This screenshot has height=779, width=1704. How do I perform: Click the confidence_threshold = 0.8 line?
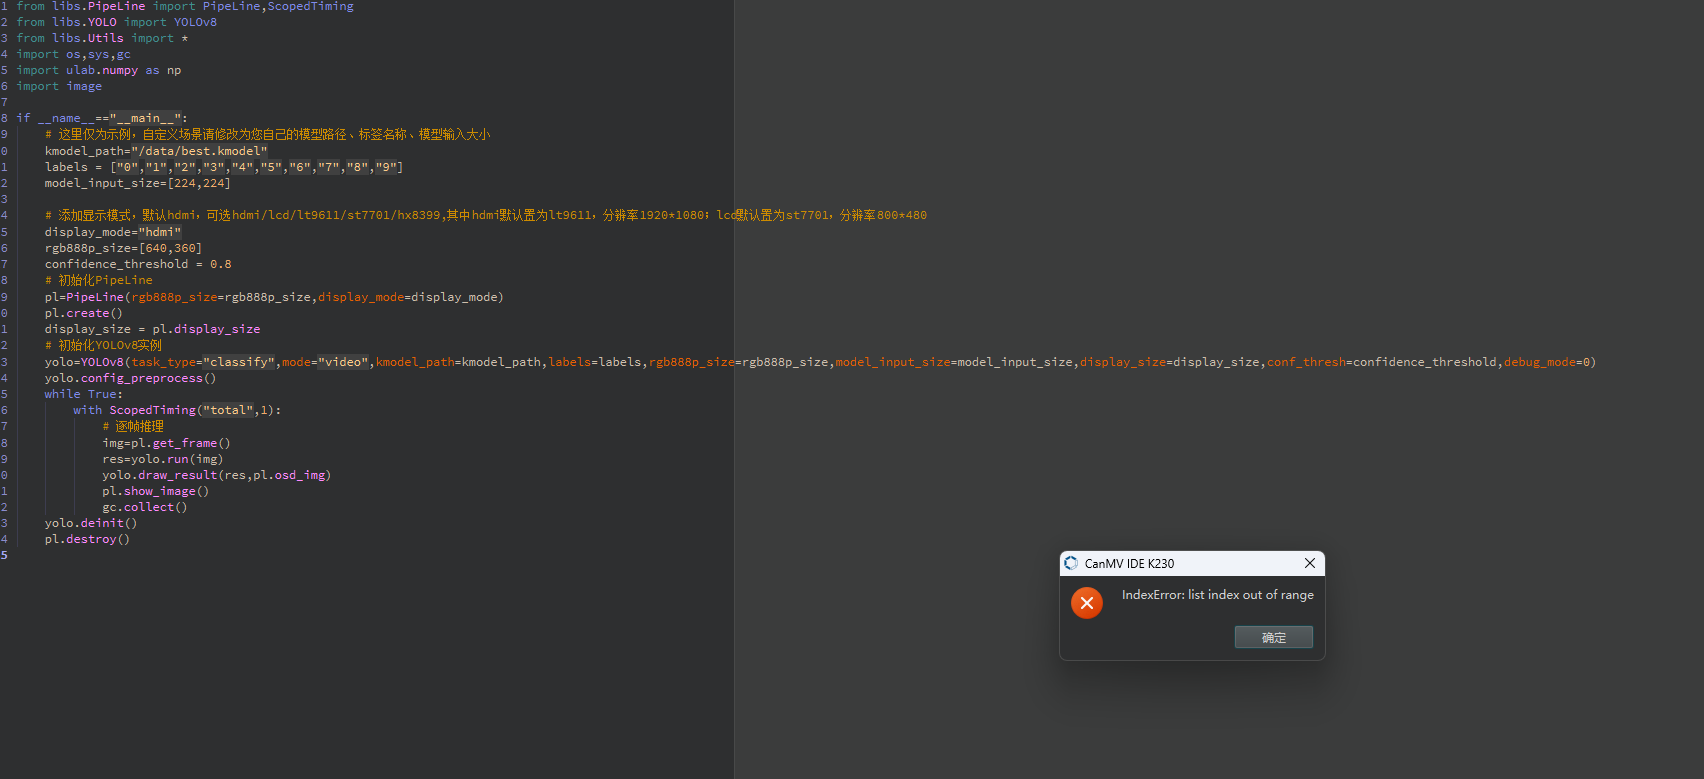coord(137,264)
